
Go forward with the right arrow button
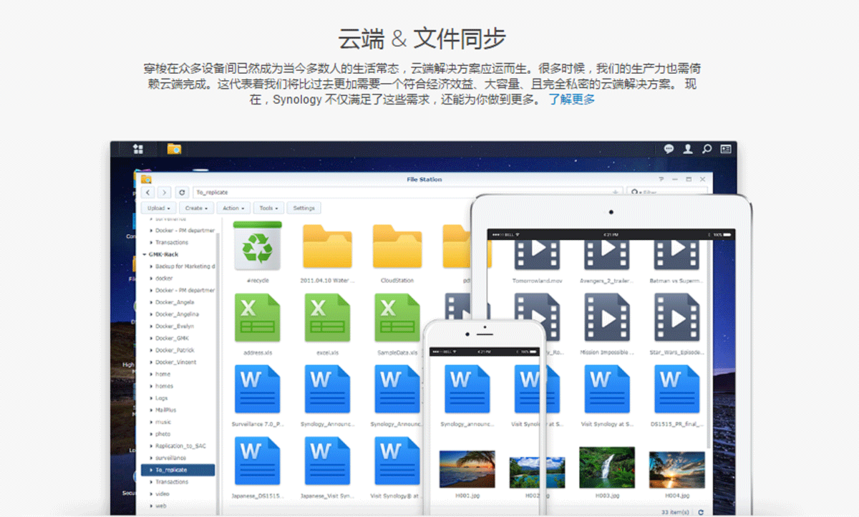click(x=164, y=192)
